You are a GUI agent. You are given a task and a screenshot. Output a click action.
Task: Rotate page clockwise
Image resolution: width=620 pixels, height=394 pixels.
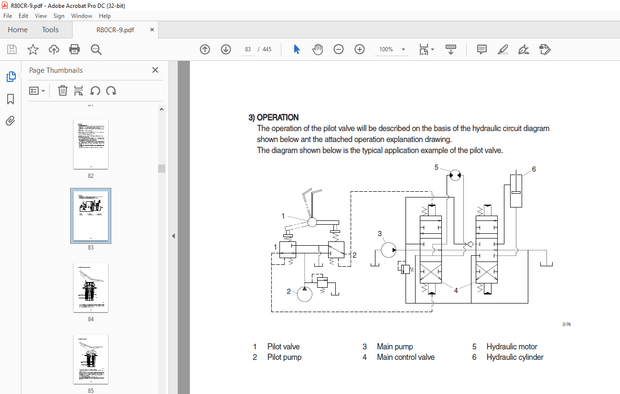(111, 91)
